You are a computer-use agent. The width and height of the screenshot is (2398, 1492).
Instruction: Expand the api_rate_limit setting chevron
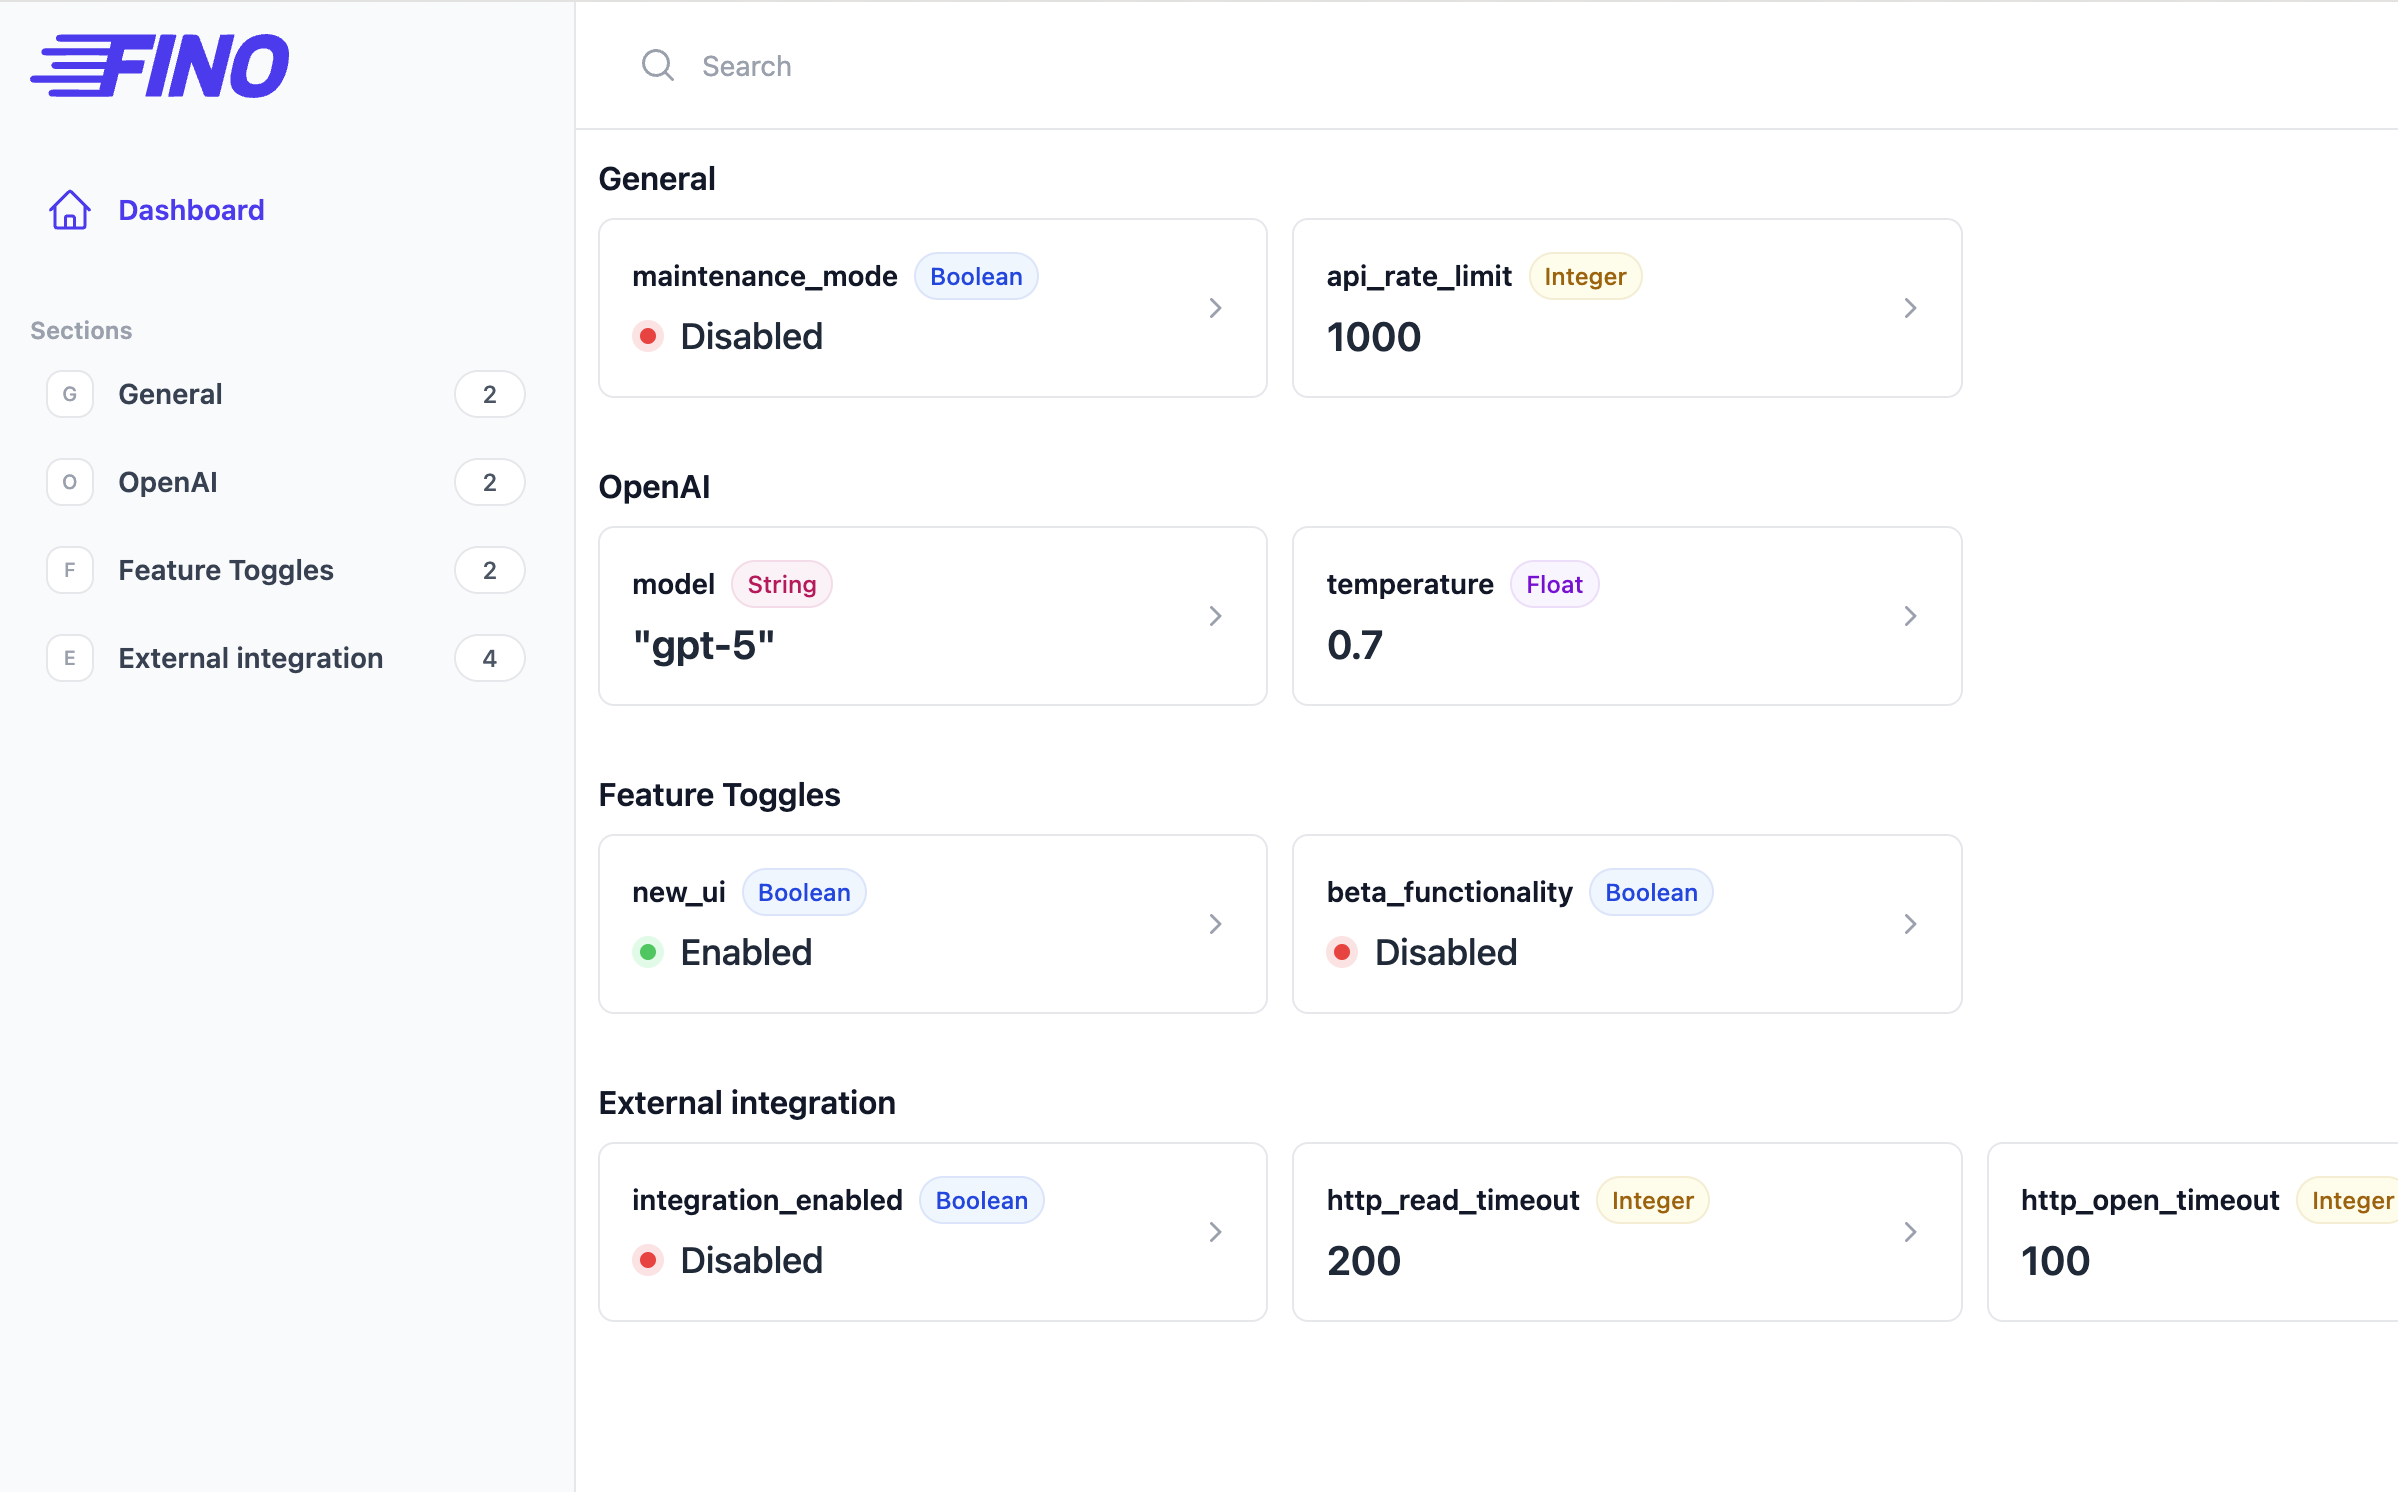(x=1910, y=308)
